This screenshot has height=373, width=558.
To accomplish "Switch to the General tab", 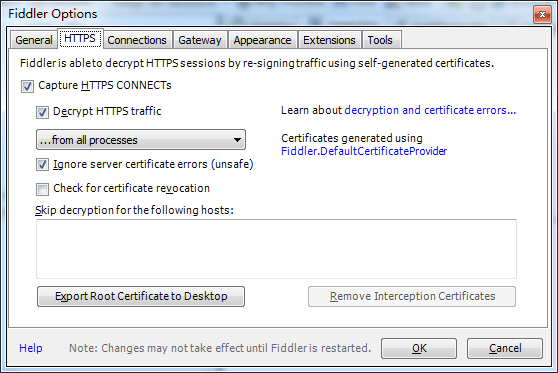I will (33, 40).
